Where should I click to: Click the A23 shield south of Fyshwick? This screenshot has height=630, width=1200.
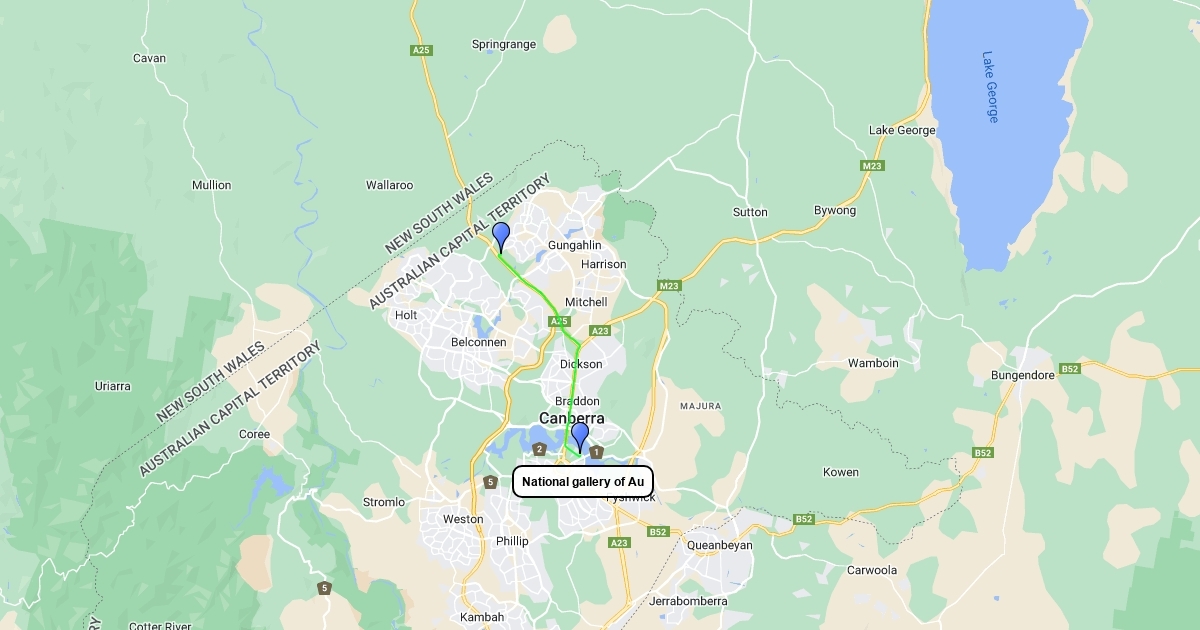pos(620,542)
